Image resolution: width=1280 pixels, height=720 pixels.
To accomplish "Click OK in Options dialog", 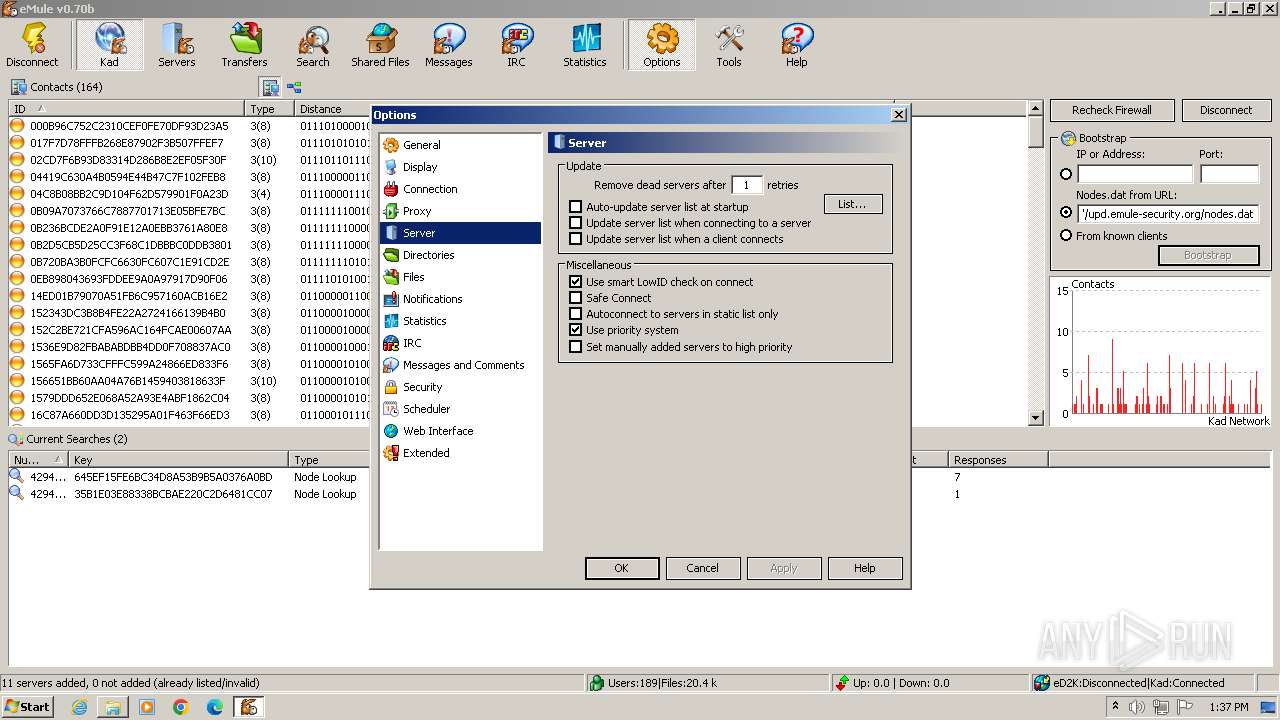I will [621, 568].
